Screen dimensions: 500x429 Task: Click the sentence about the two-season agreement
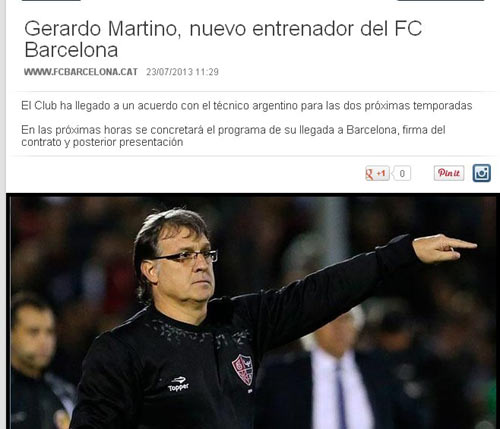tap(247, 106)
